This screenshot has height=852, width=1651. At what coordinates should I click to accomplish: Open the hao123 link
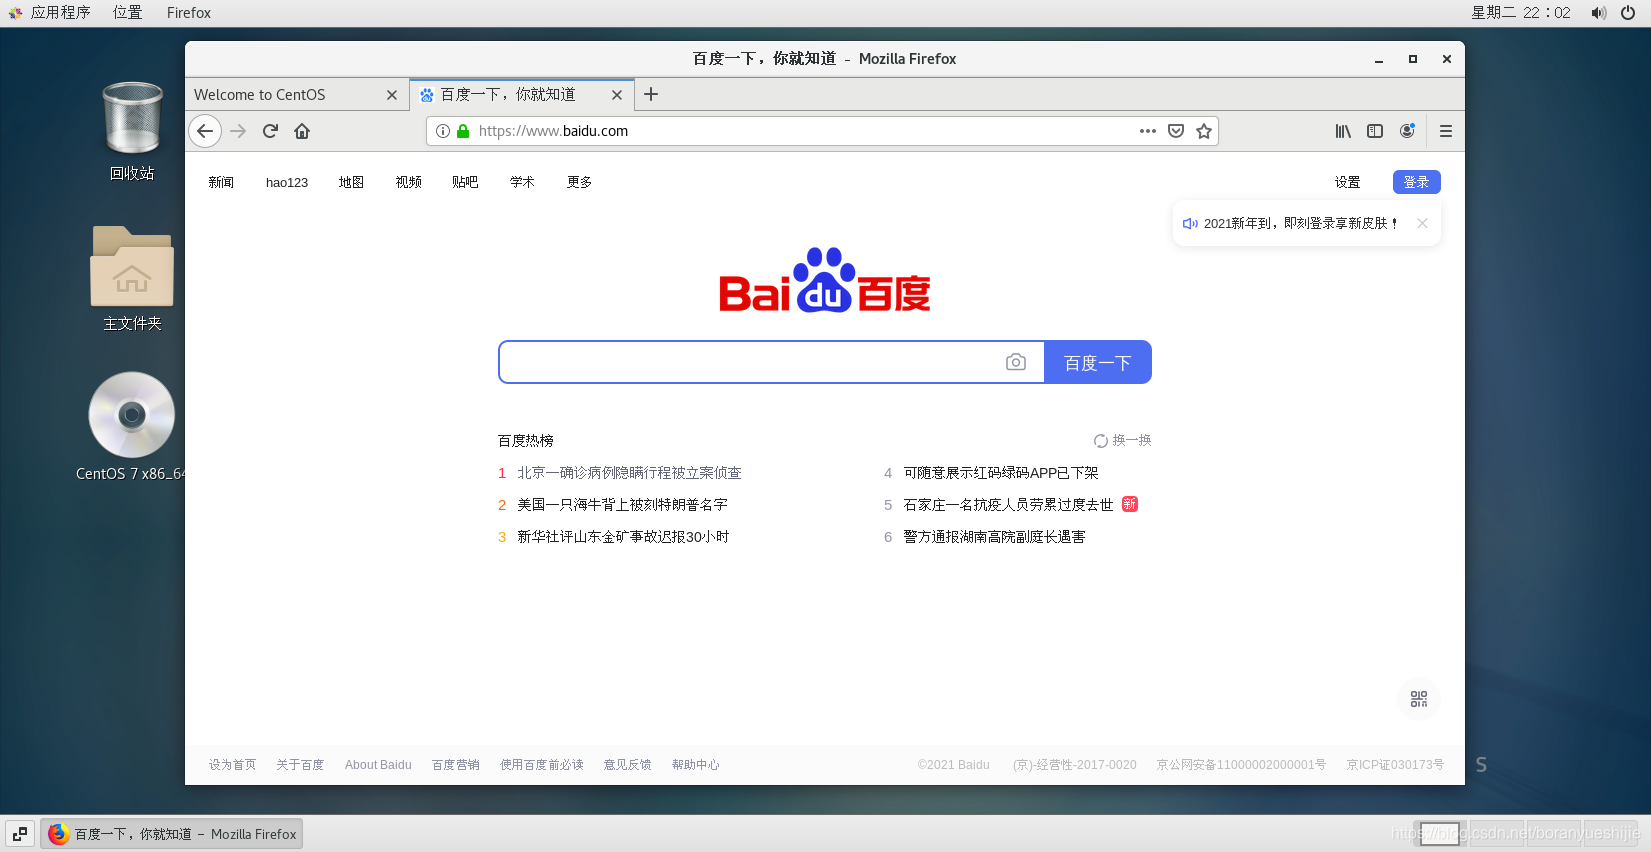click(x=287, y=182)
